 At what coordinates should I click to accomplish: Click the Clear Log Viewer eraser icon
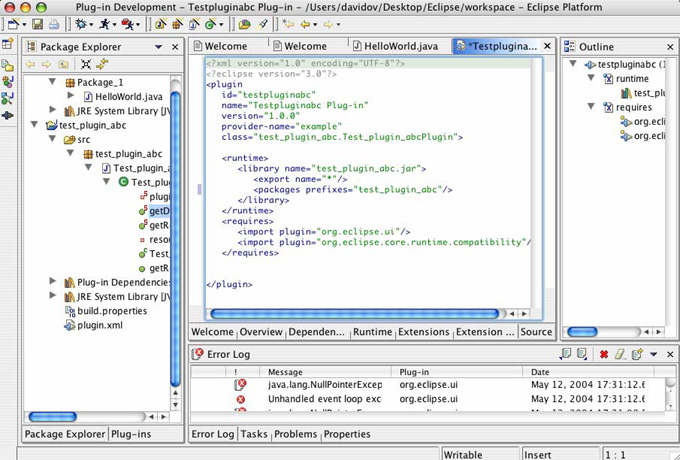pos(620,354)
